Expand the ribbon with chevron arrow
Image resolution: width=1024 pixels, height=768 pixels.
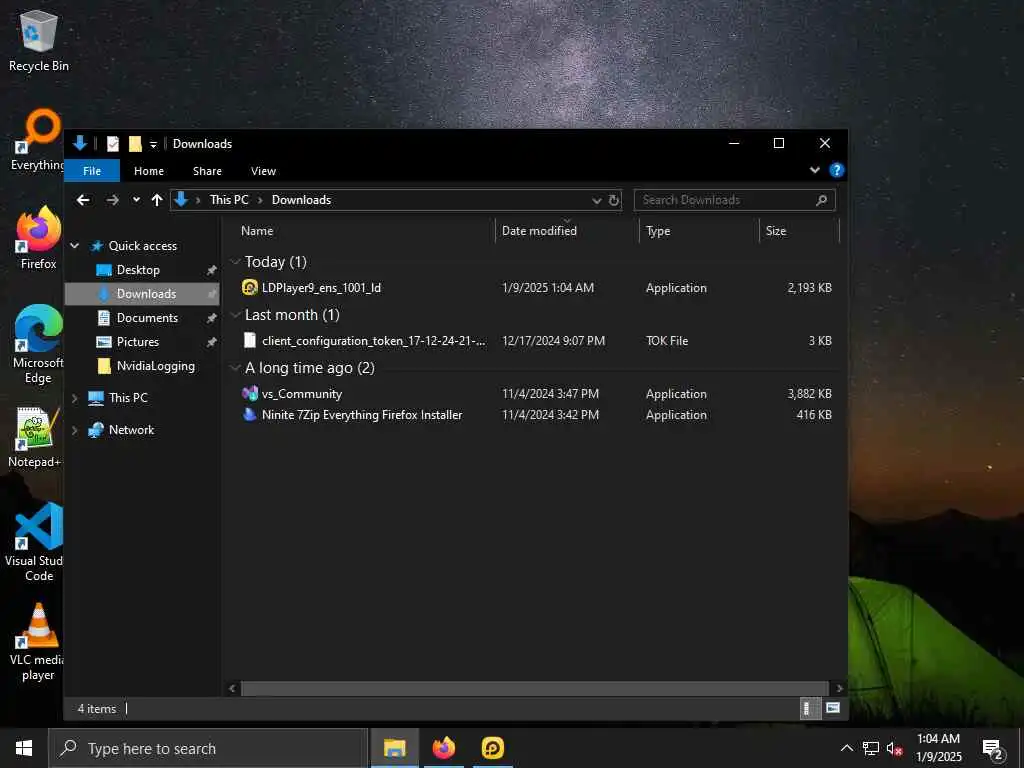[814, 170]
